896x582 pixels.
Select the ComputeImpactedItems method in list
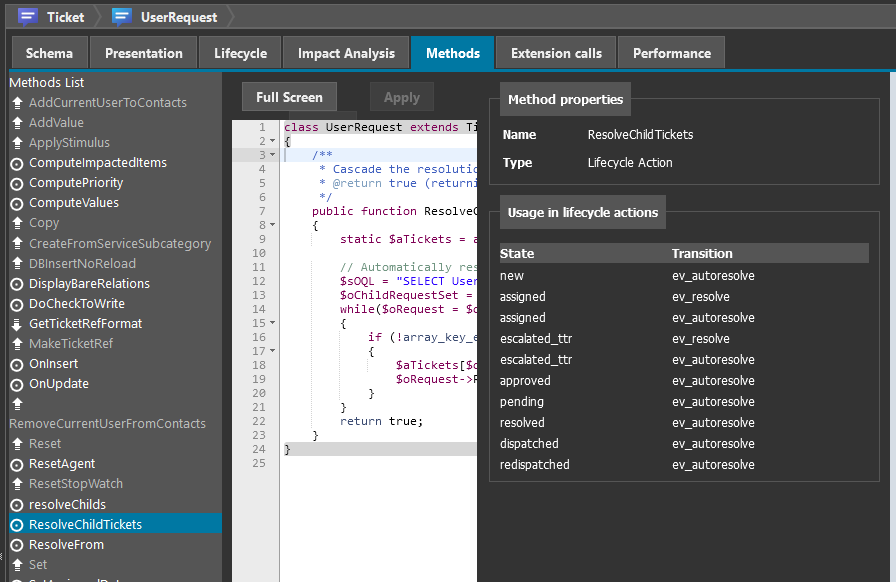[98, 163]
